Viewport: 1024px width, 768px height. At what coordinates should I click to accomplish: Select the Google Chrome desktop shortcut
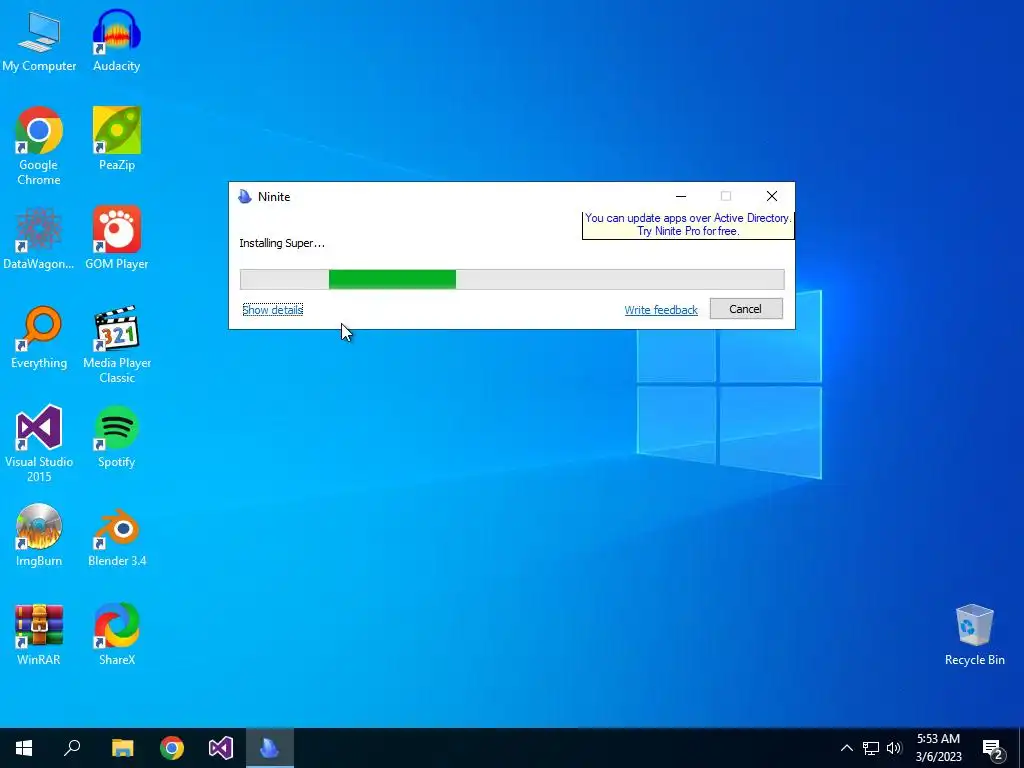point(39,146)
